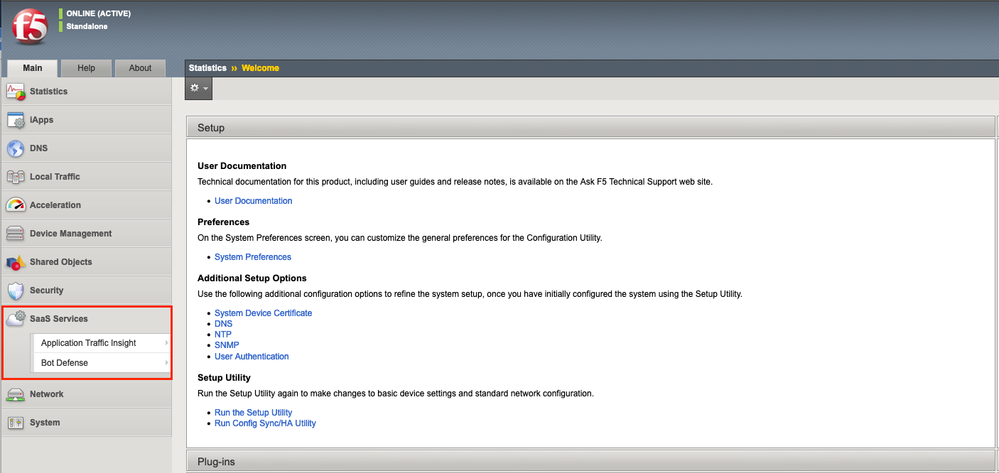
Task: Open the Local Traffic icon
Action: (x=15, y=177)
